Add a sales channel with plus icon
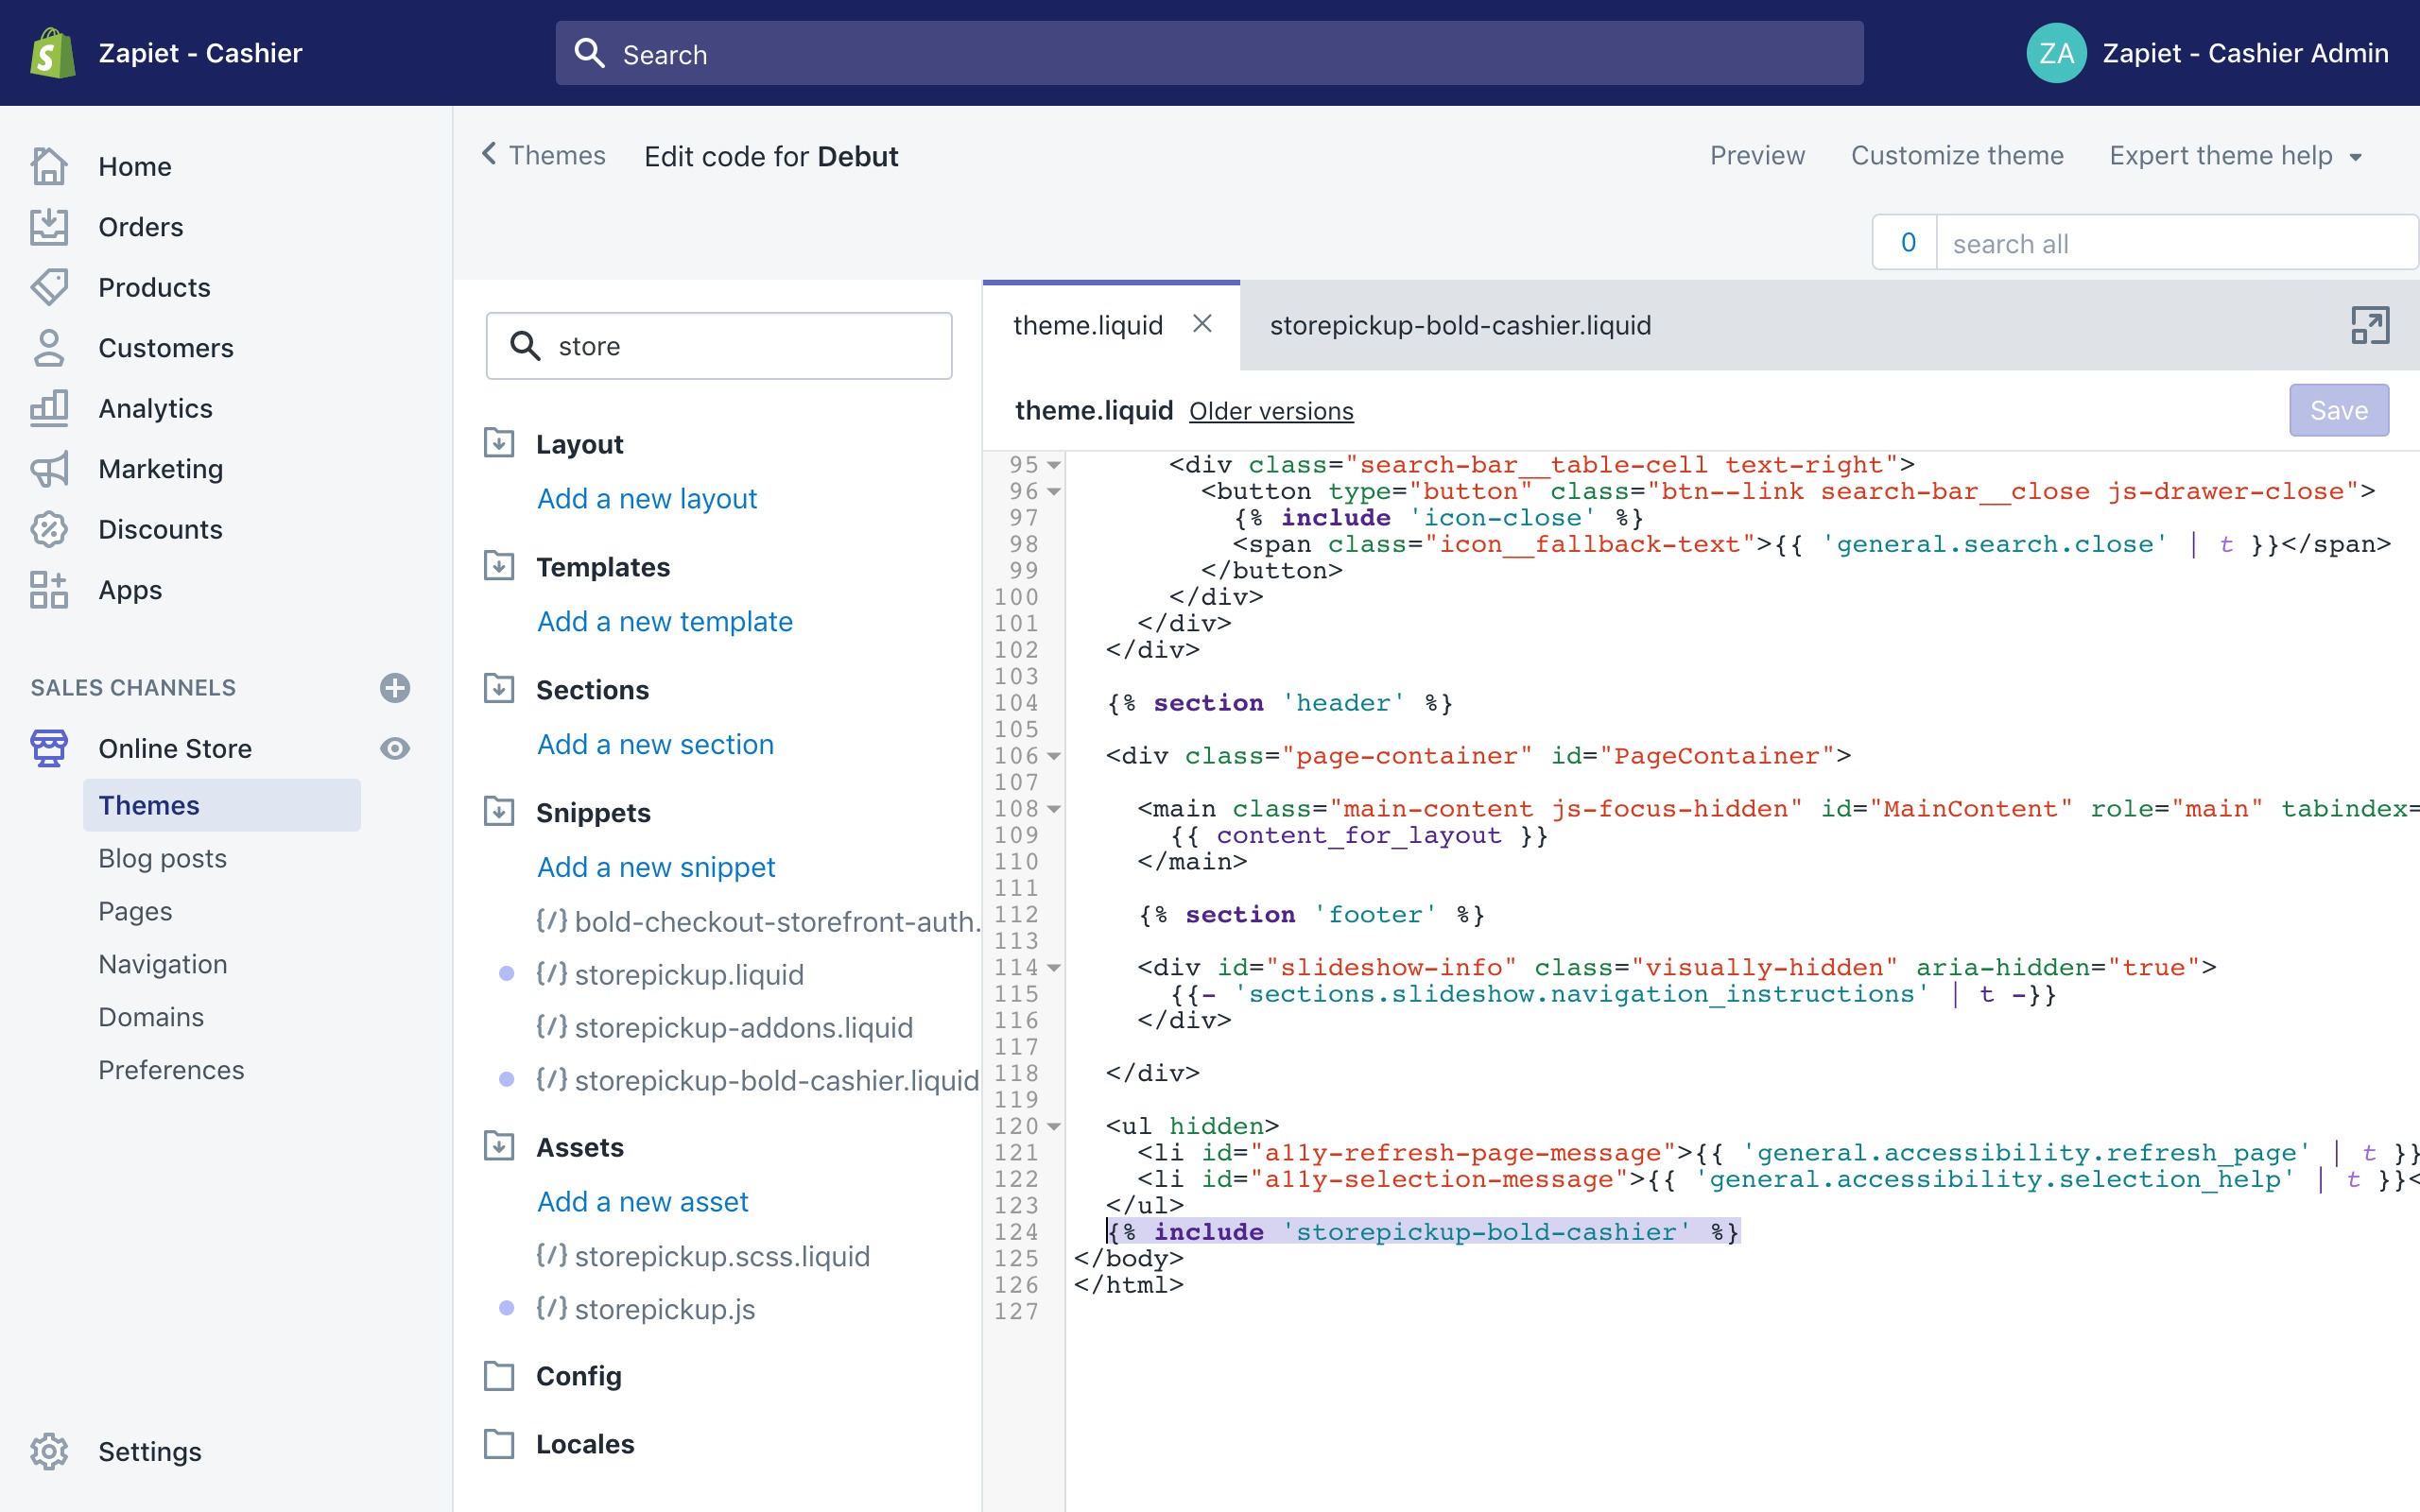Screen dimensions: 2420x1512 click(395, 688)
